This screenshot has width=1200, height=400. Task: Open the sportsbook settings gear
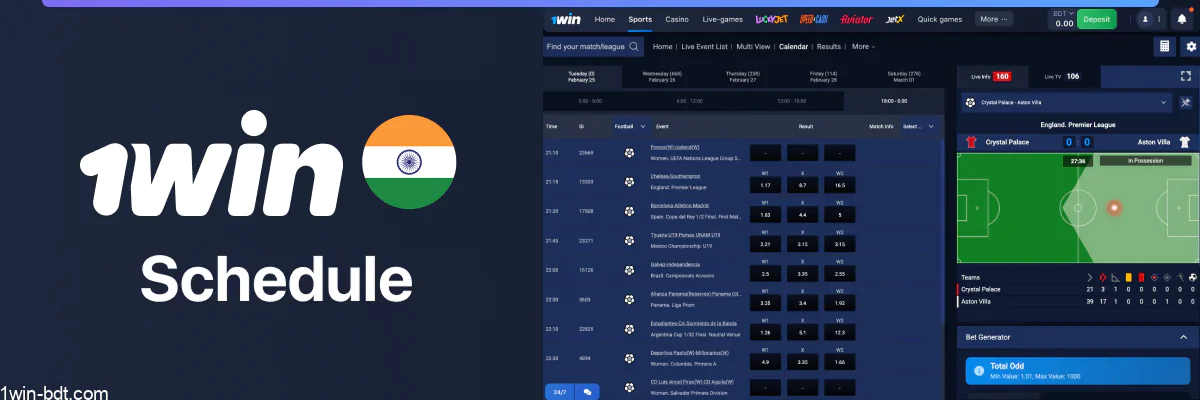point(1190,46)
